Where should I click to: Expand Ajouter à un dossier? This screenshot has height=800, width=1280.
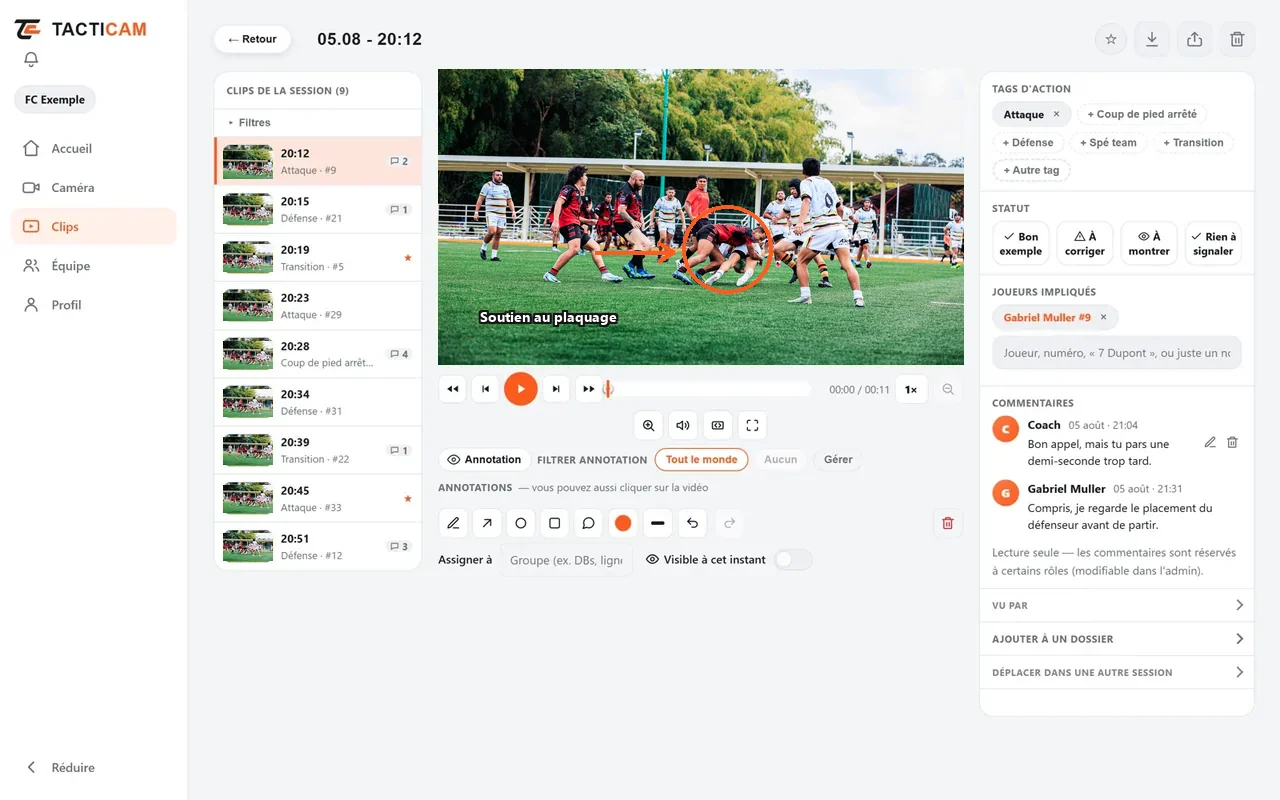click(x=1117, y=639)
